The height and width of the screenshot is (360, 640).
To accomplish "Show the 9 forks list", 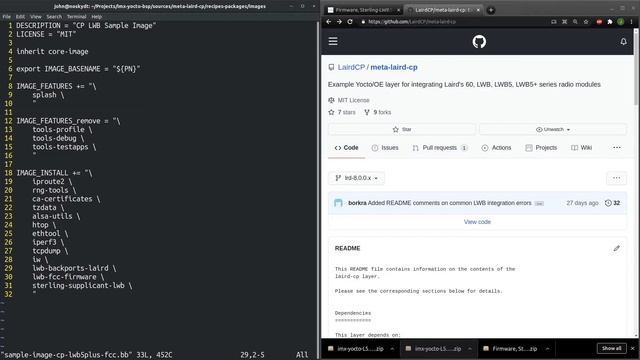I will [378, 112].
